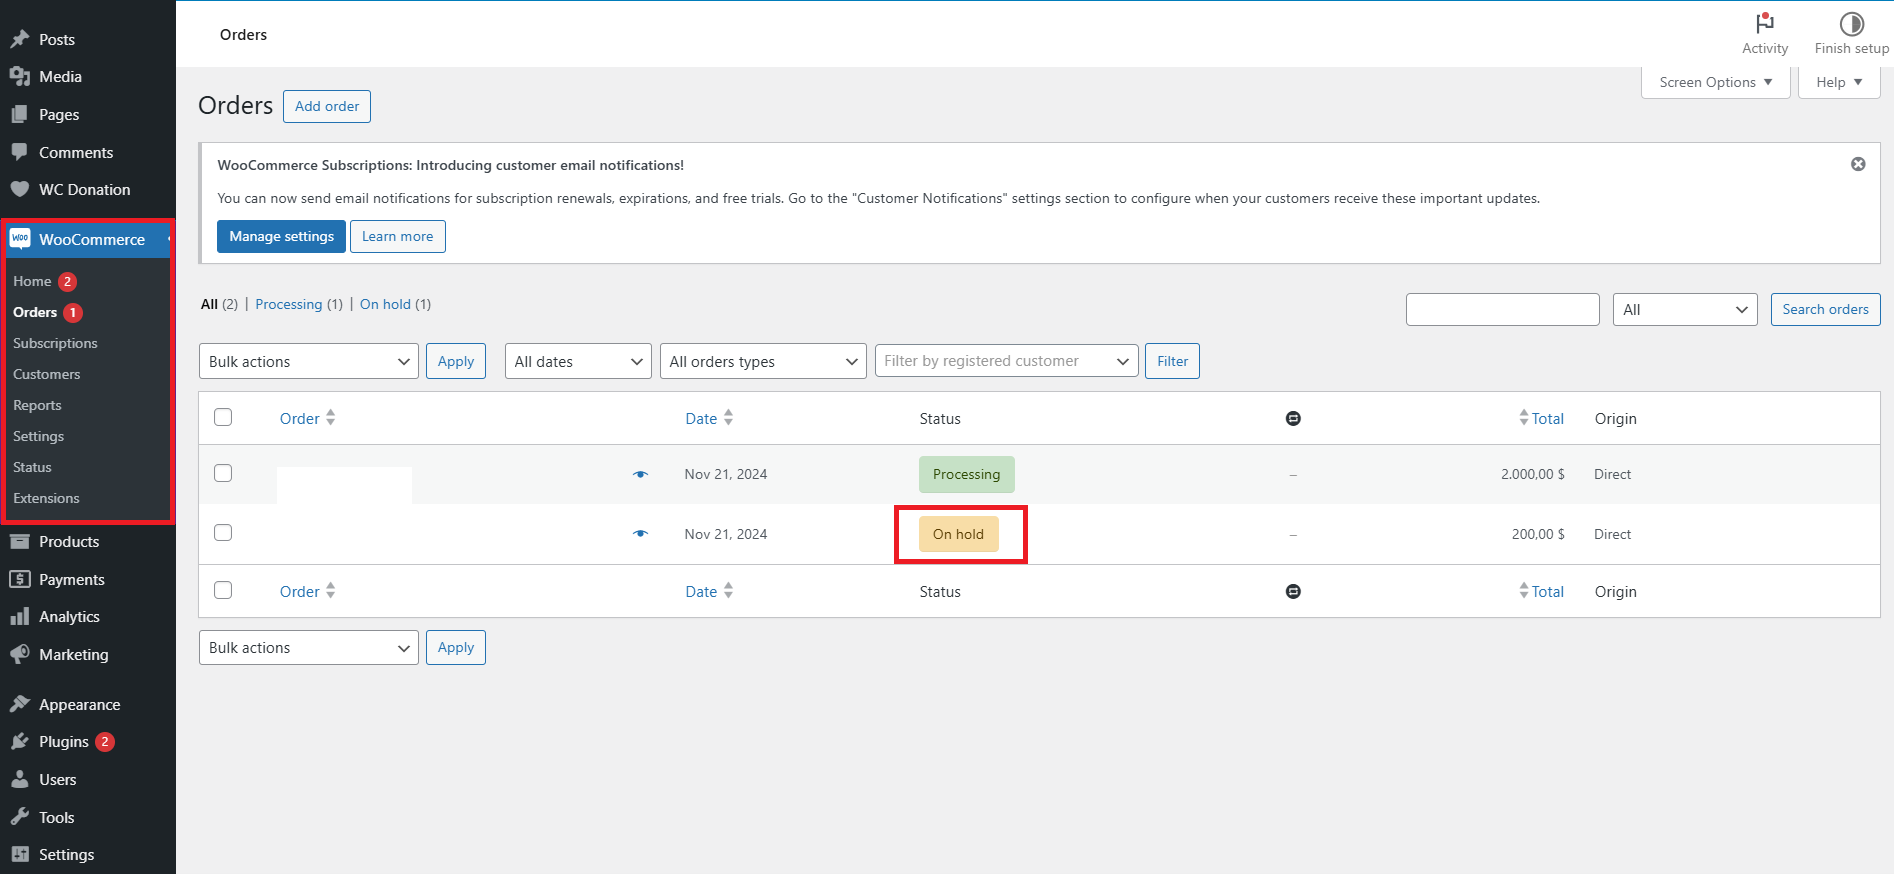Open Reports submenu item

click(x=37, y=405)
